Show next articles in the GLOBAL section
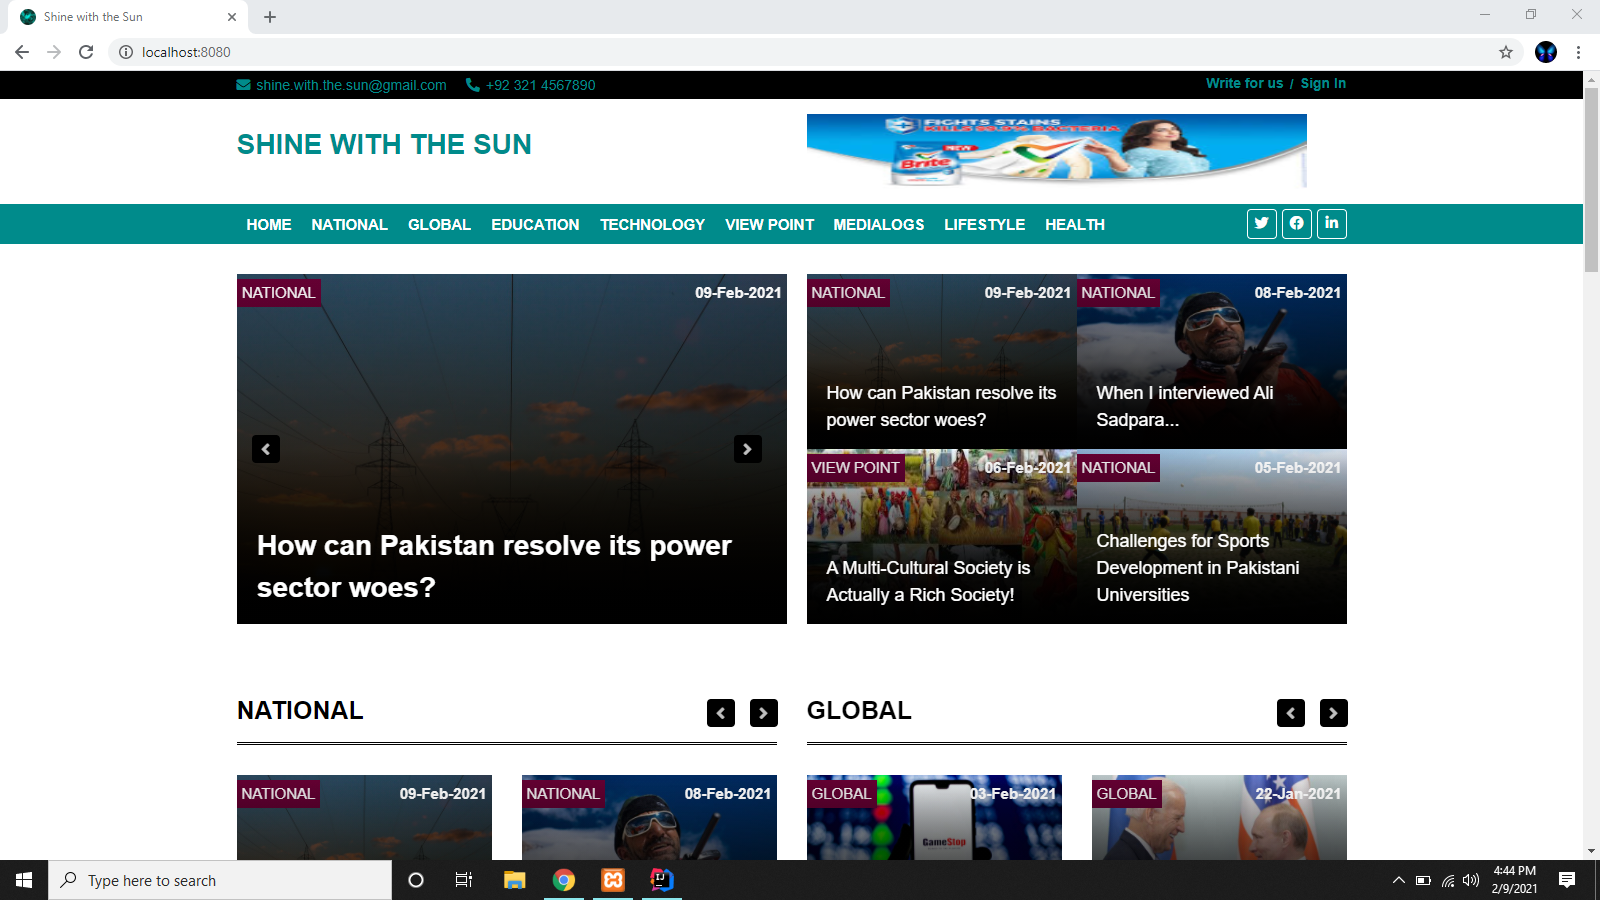Viewport: 1600px width, 900px height. (1334, 713)
